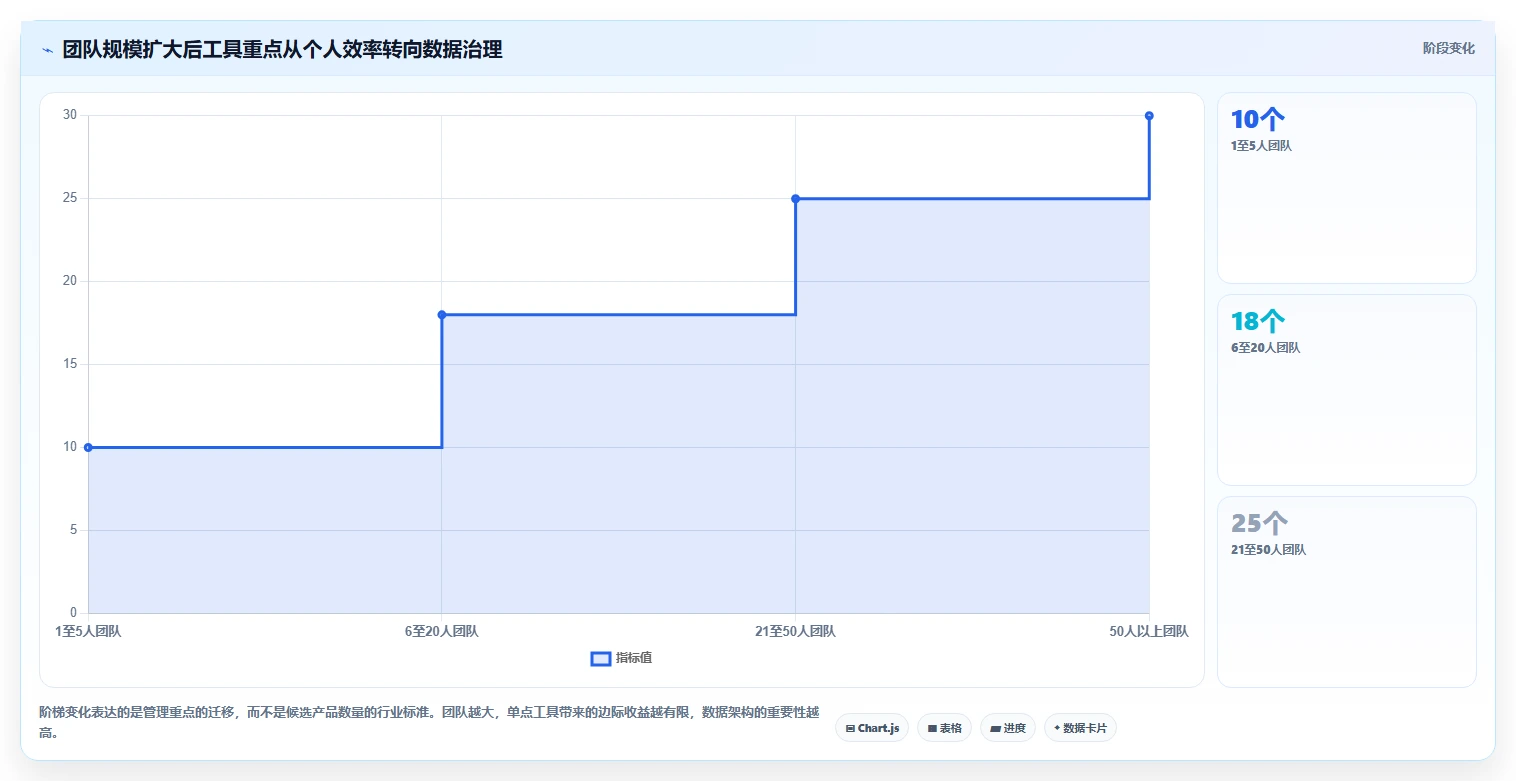Image resolution: width=1516 pixels, height=781 pixels.
Task: Click the data point at value 18
Action: (x=442, y=315)
